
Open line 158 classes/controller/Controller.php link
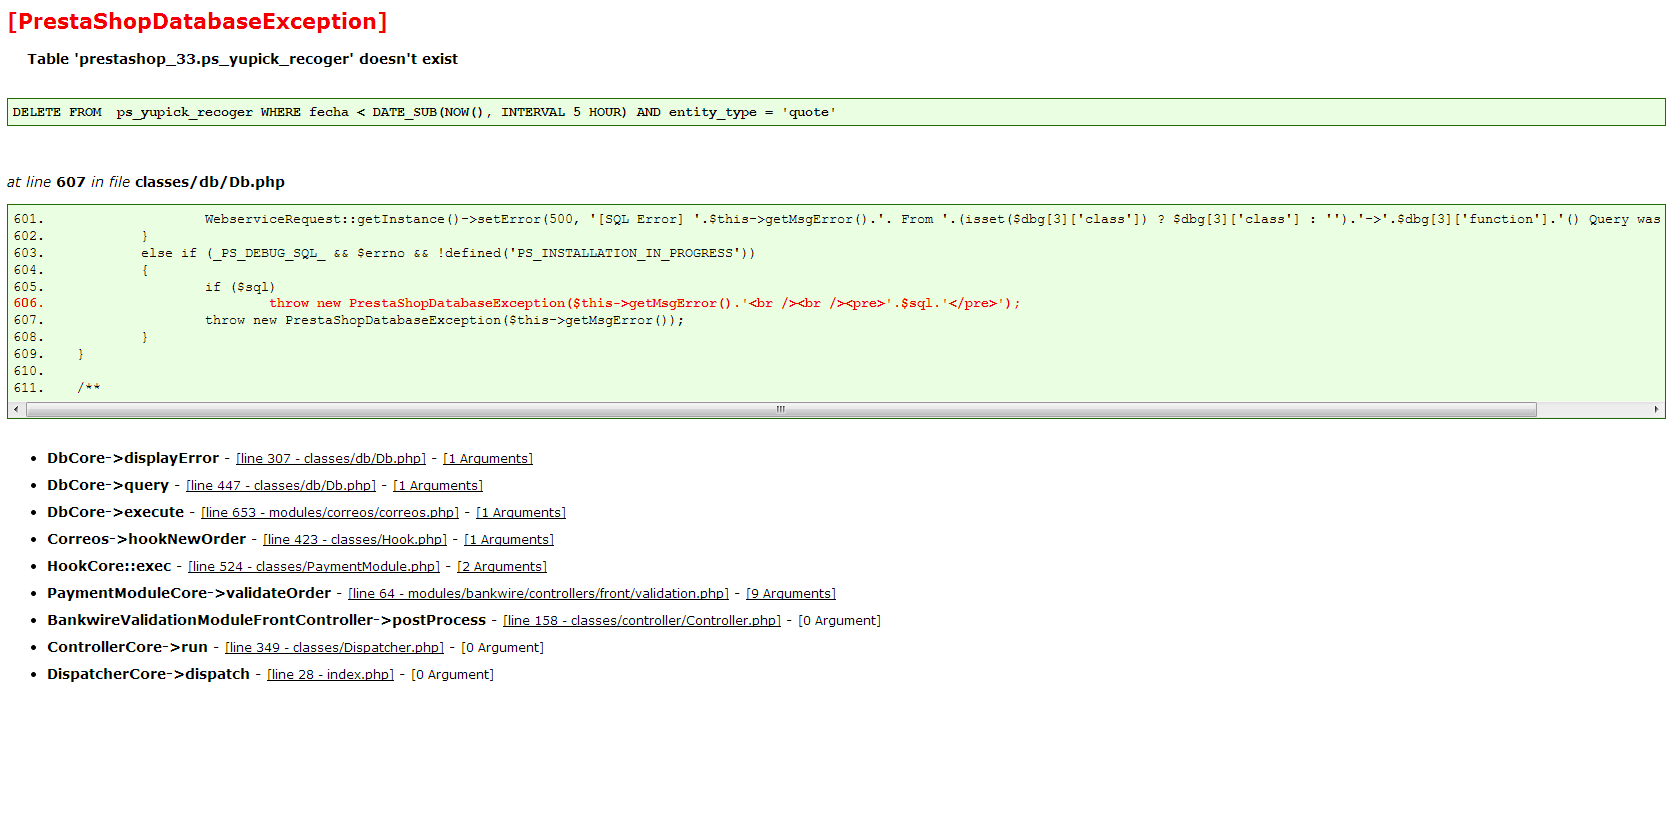(642, 621)
